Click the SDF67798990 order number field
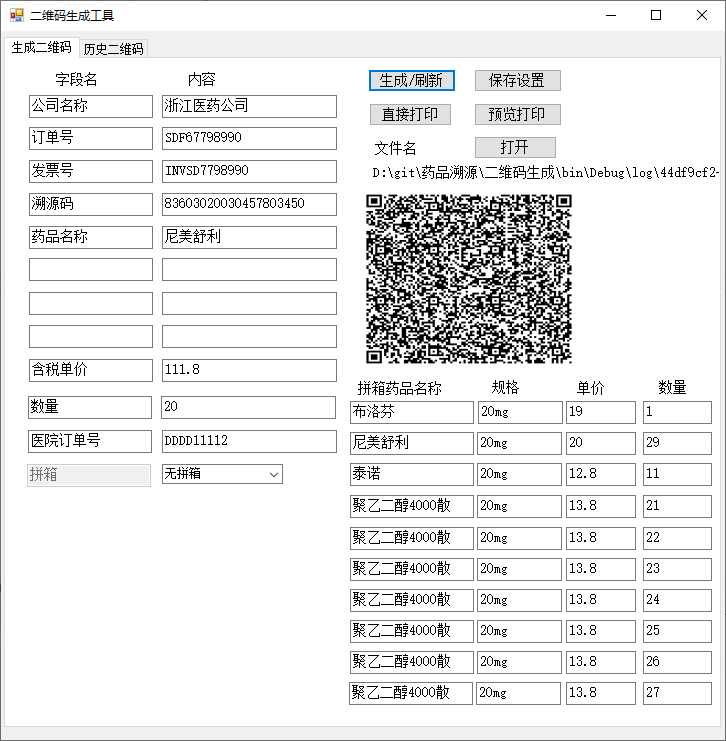The image size is (726, 741). point(249,138)
